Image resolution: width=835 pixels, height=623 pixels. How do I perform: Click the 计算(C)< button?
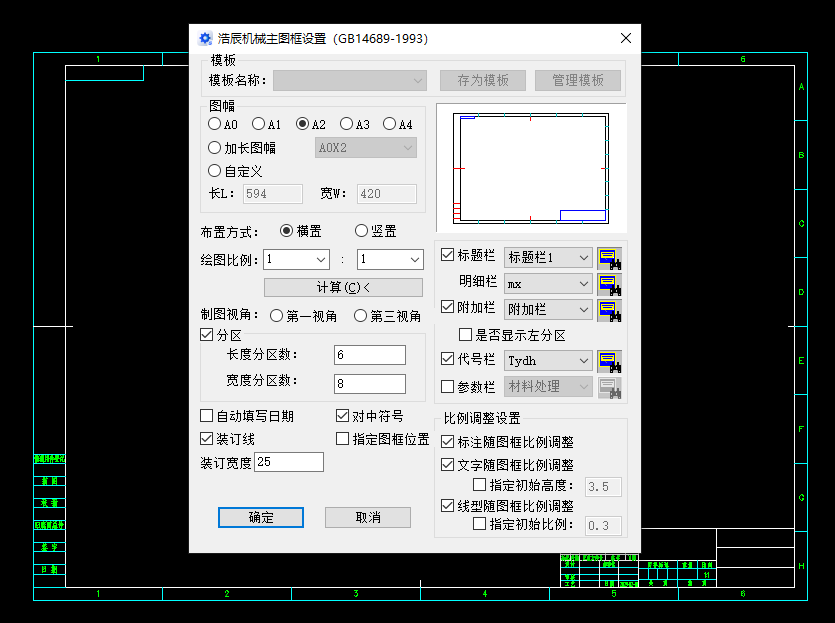click(x=343, y=288)
